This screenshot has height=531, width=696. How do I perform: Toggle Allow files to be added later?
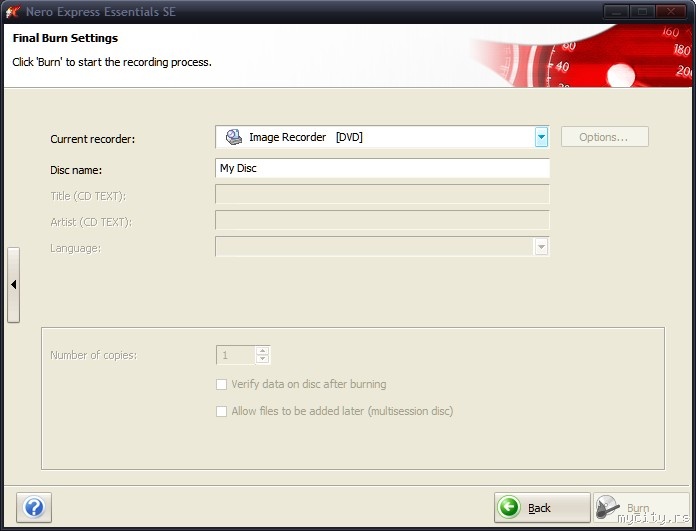[x=221, y=412]
